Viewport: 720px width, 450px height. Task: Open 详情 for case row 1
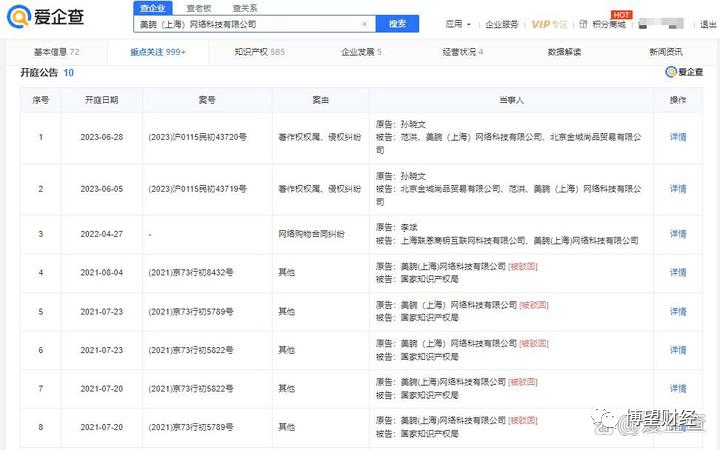coord(677,136)
